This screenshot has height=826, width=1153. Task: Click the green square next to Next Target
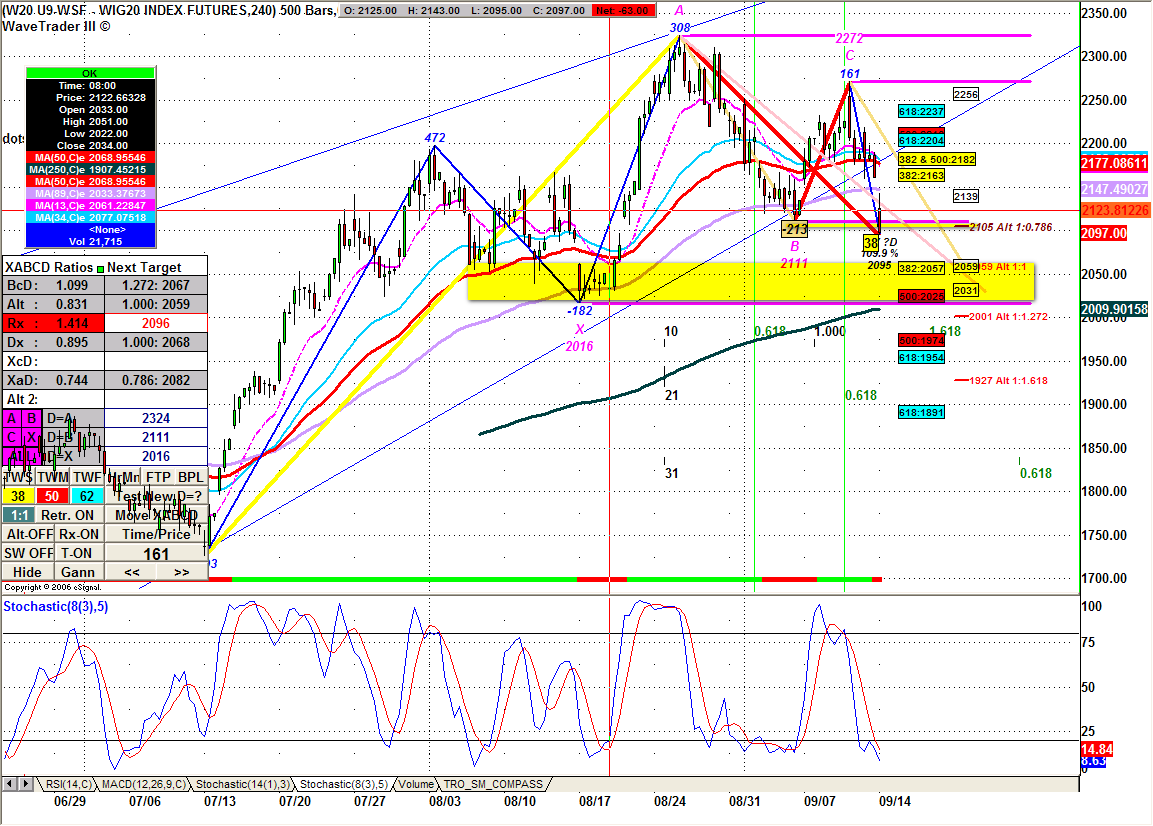[x=101, y=268]
